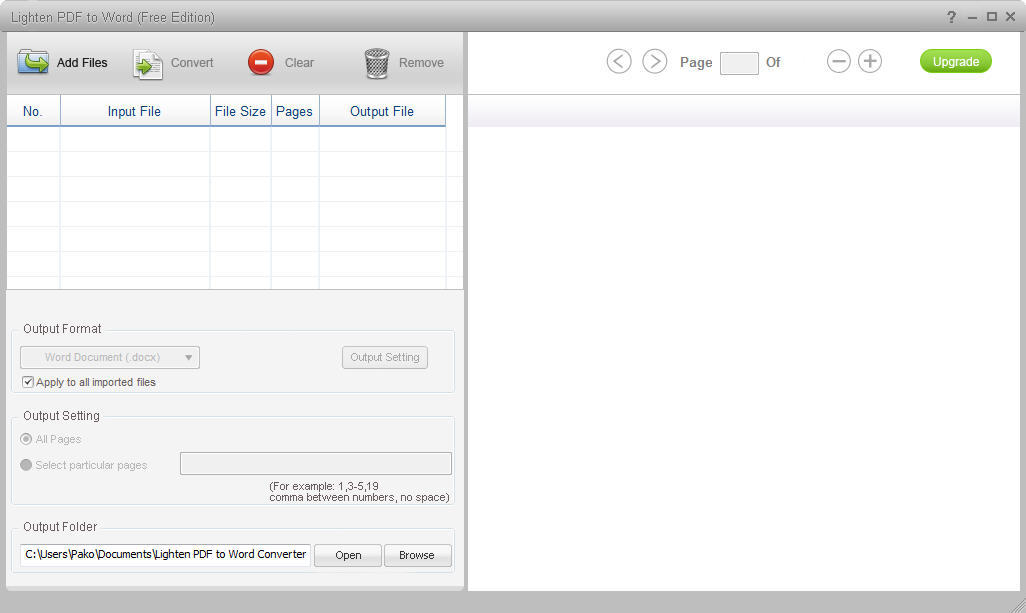Click the File Size column header
The width and height of the screenshot is (1026, 613).
tap(240, 111)
